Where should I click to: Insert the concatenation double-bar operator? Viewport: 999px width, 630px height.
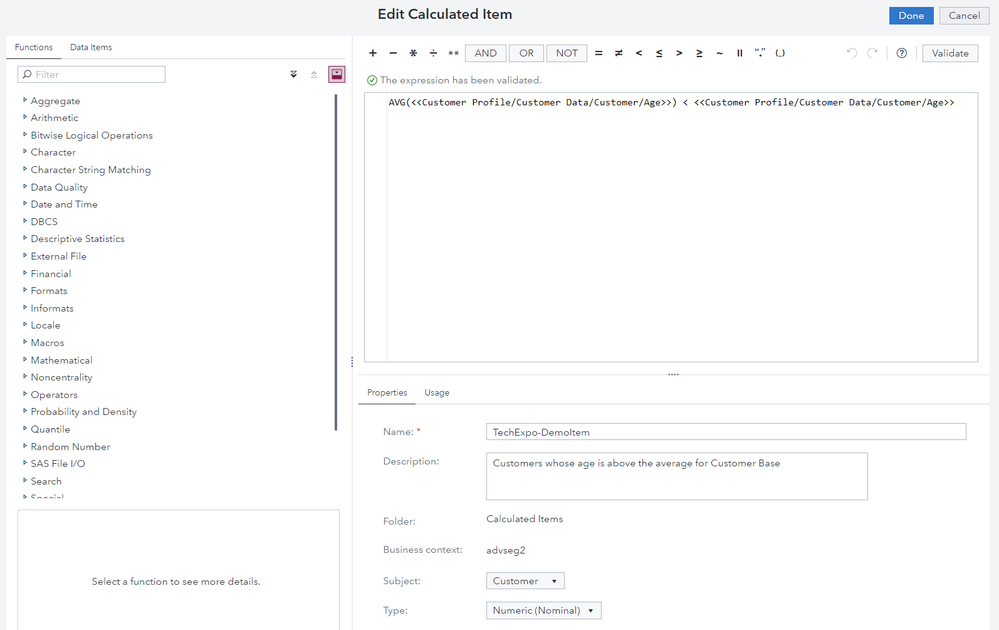coord(740,54)
